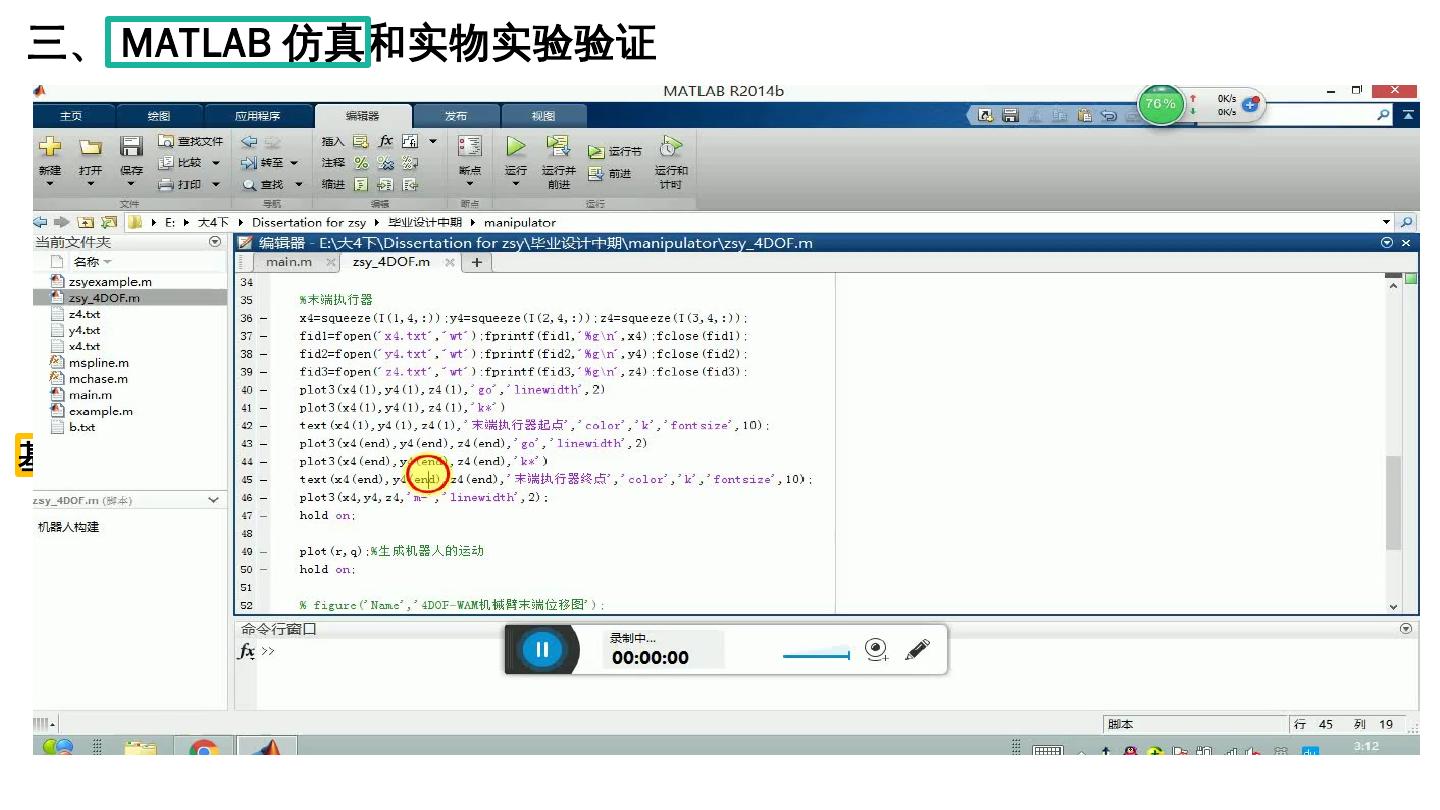Viewport: 1440px width, 810px height.
Task: Click the quick access undo icon
Action: pyautogui.click(x=1109, y=116)
